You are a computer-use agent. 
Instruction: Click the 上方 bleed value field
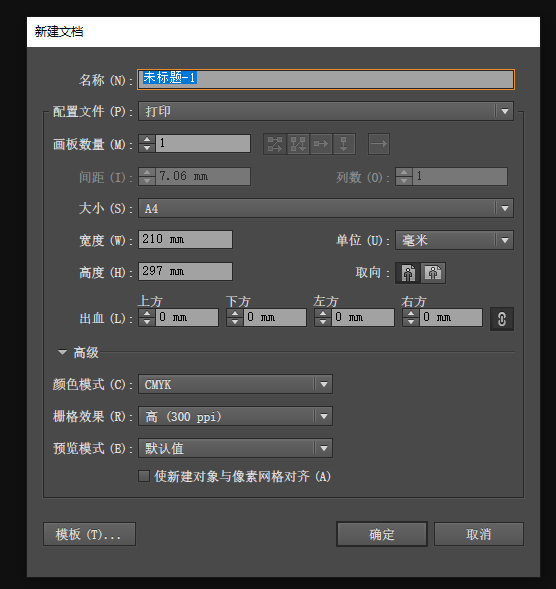(x=187, y=318)
